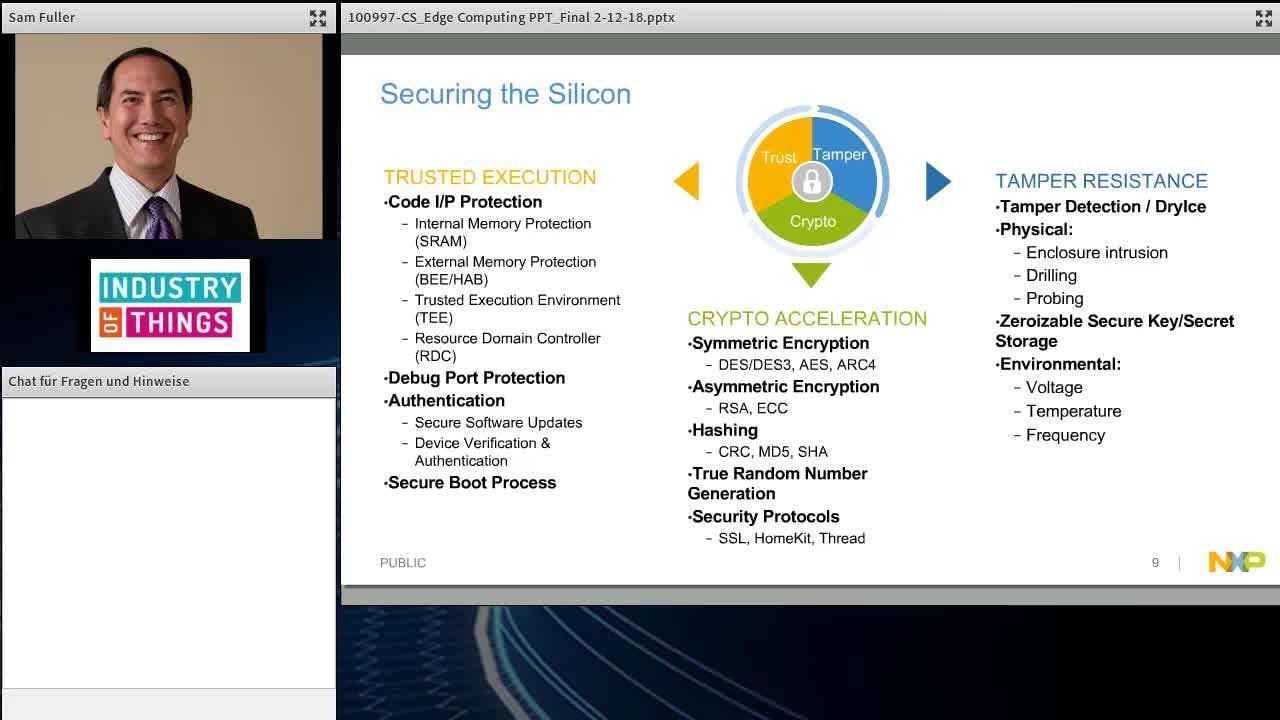Click the Sam Fuller pod title
The height and width of the screenshot is (720, 1280).
click(42, 17)
